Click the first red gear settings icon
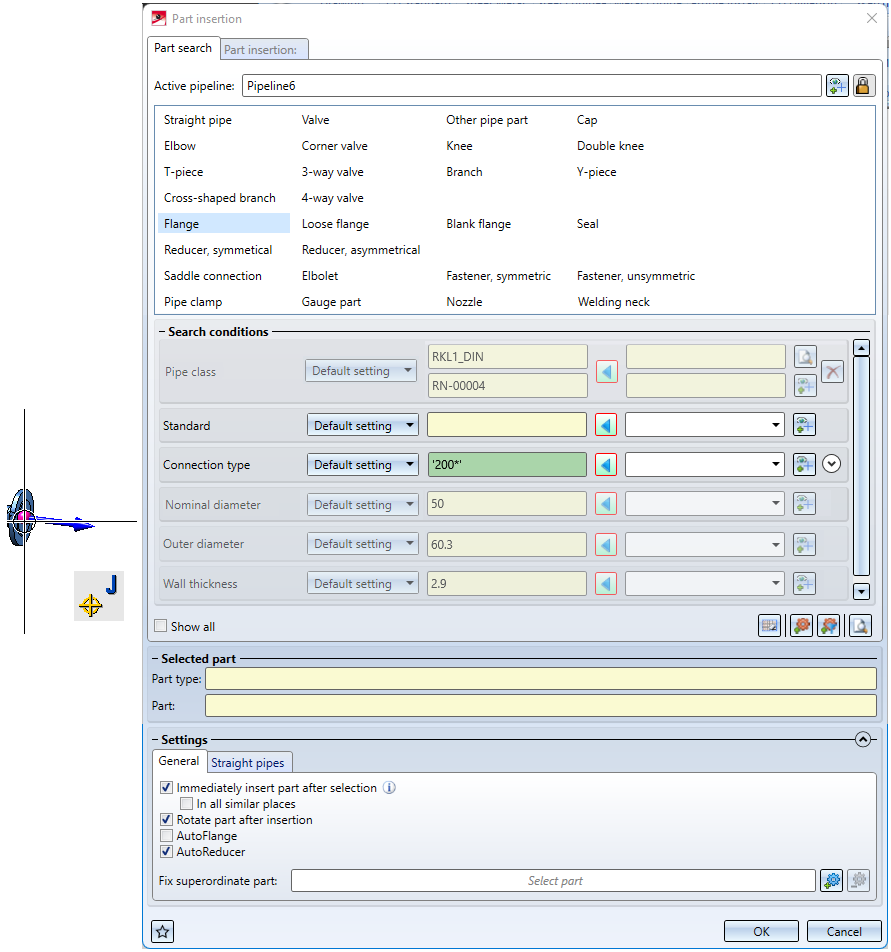 click(802, 625)
